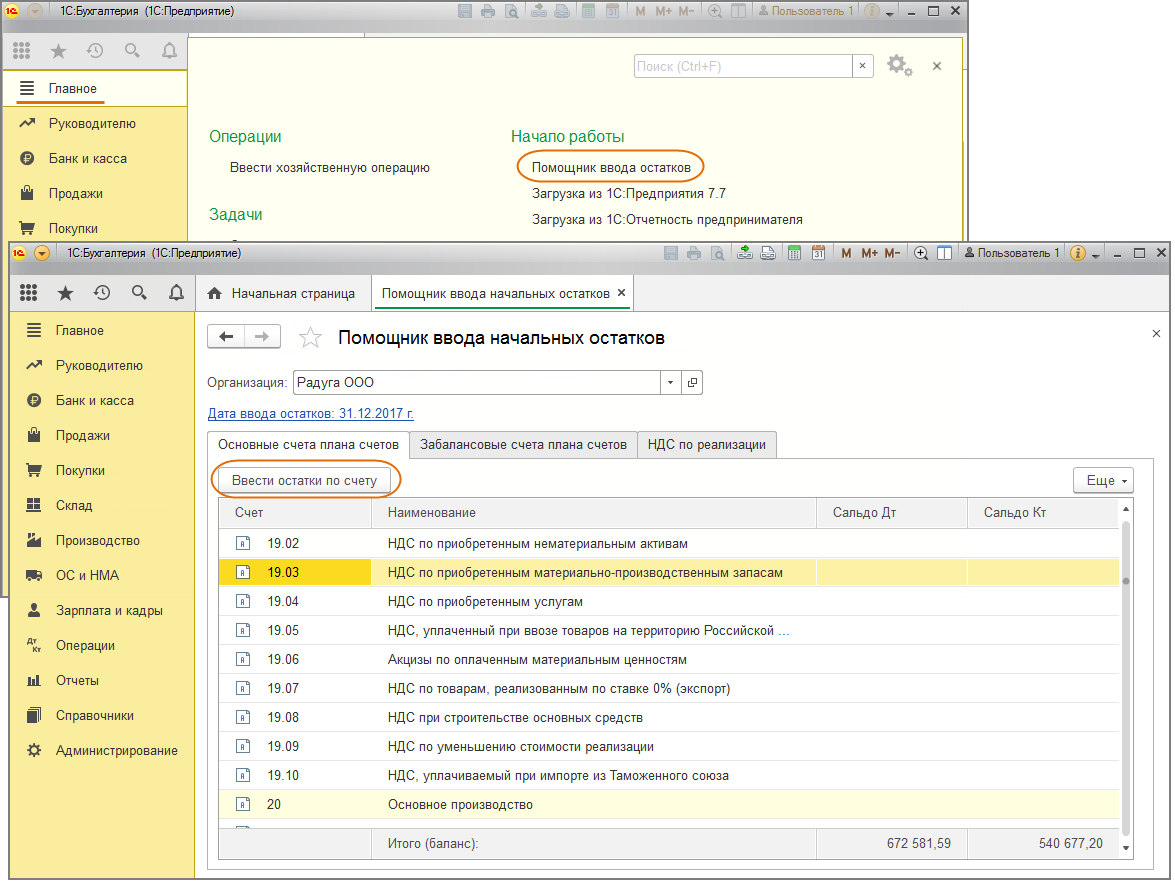Close the form with X beside title
1175x881 pixels.
(x=1156, y=333)
